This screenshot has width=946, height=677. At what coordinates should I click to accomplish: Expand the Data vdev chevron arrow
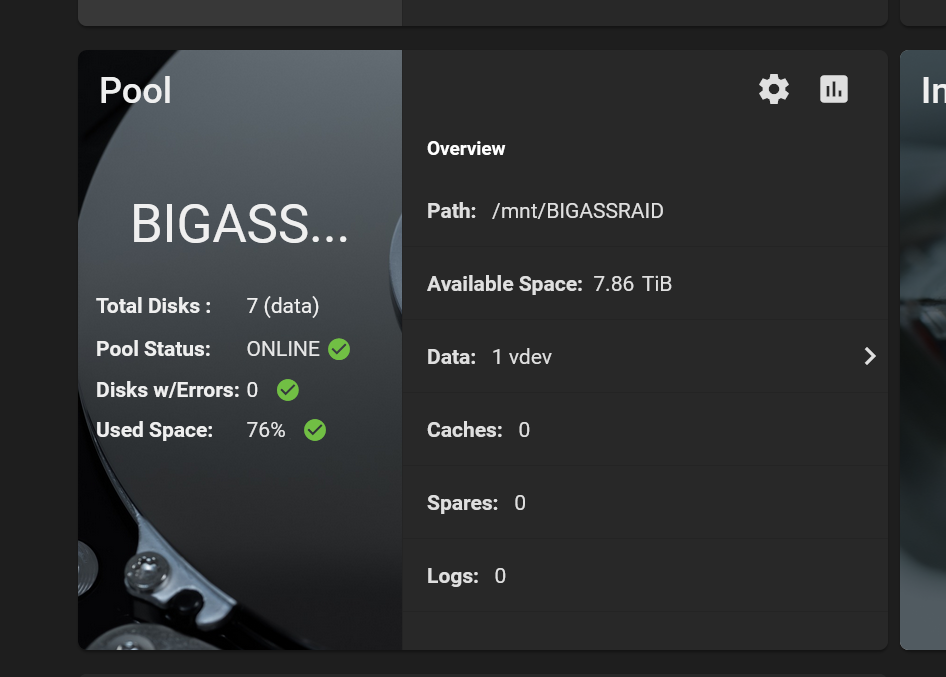click(x=869, y=356)
